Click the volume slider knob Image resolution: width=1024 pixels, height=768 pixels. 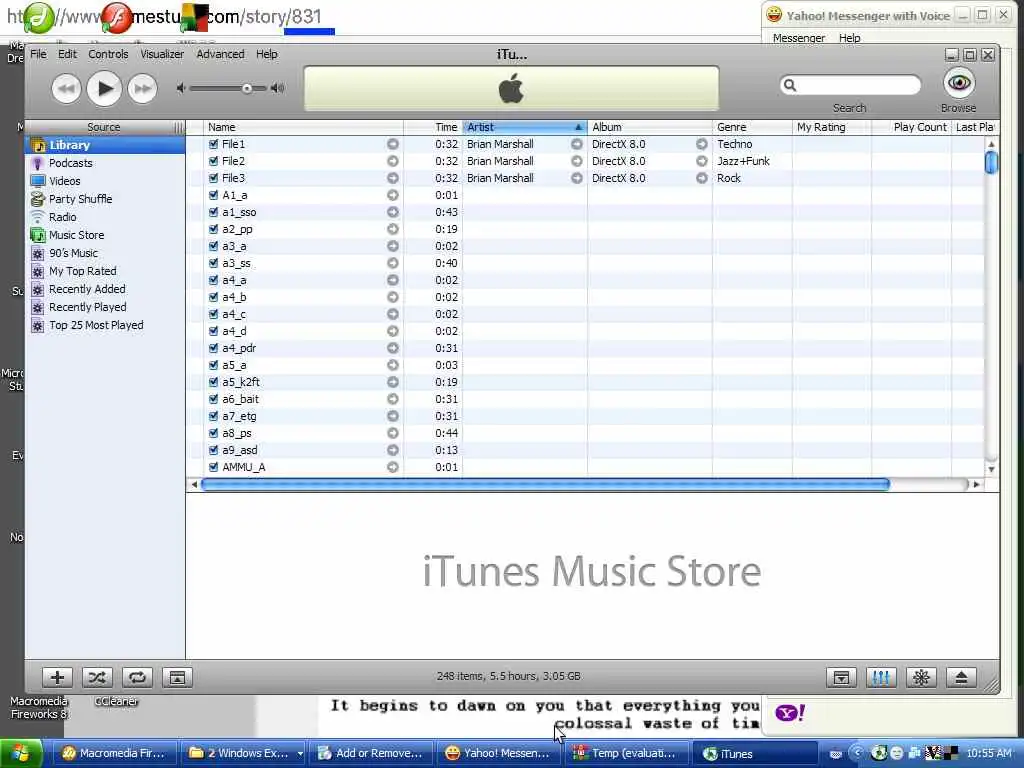[x=247, y=88]
